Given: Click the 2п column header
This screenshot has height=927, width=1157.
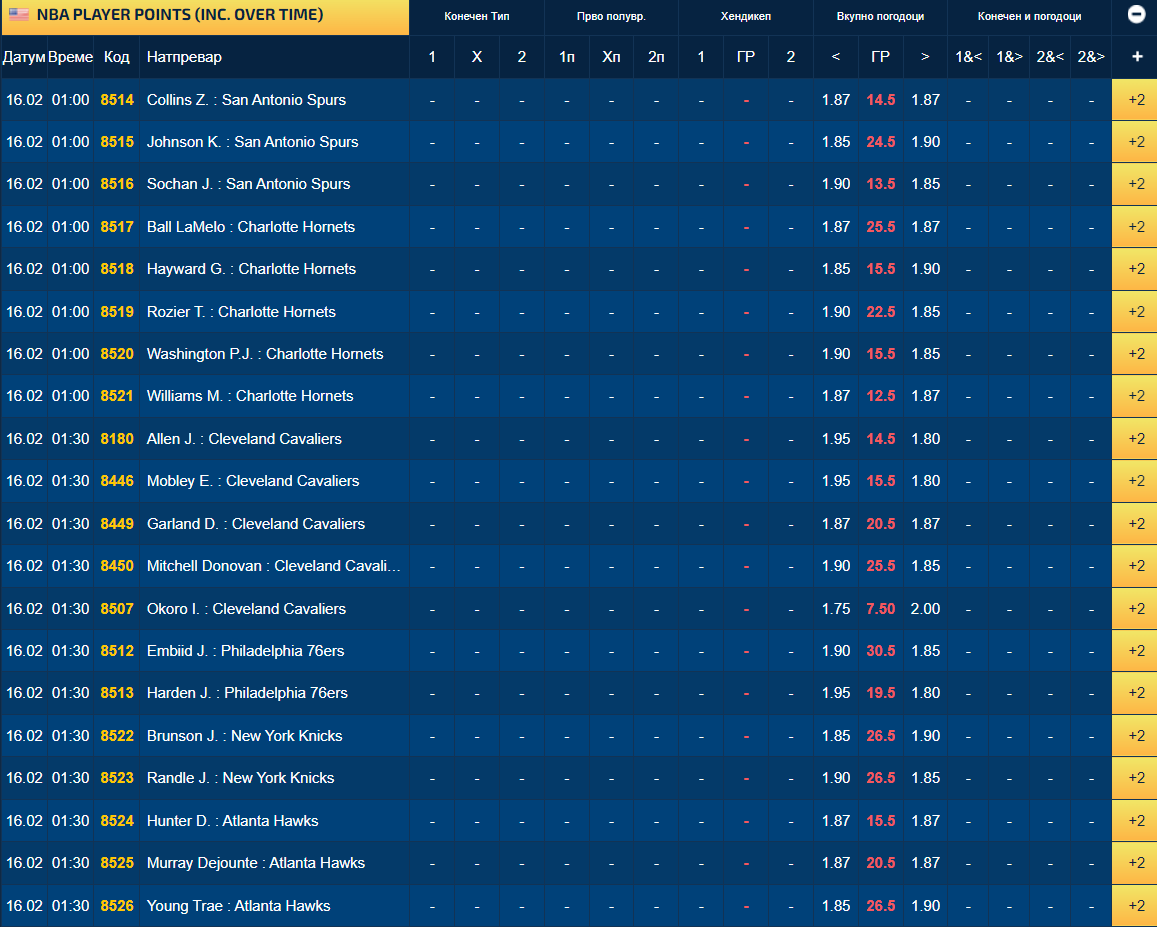Looking at the screenshot, I should (656, 57).
